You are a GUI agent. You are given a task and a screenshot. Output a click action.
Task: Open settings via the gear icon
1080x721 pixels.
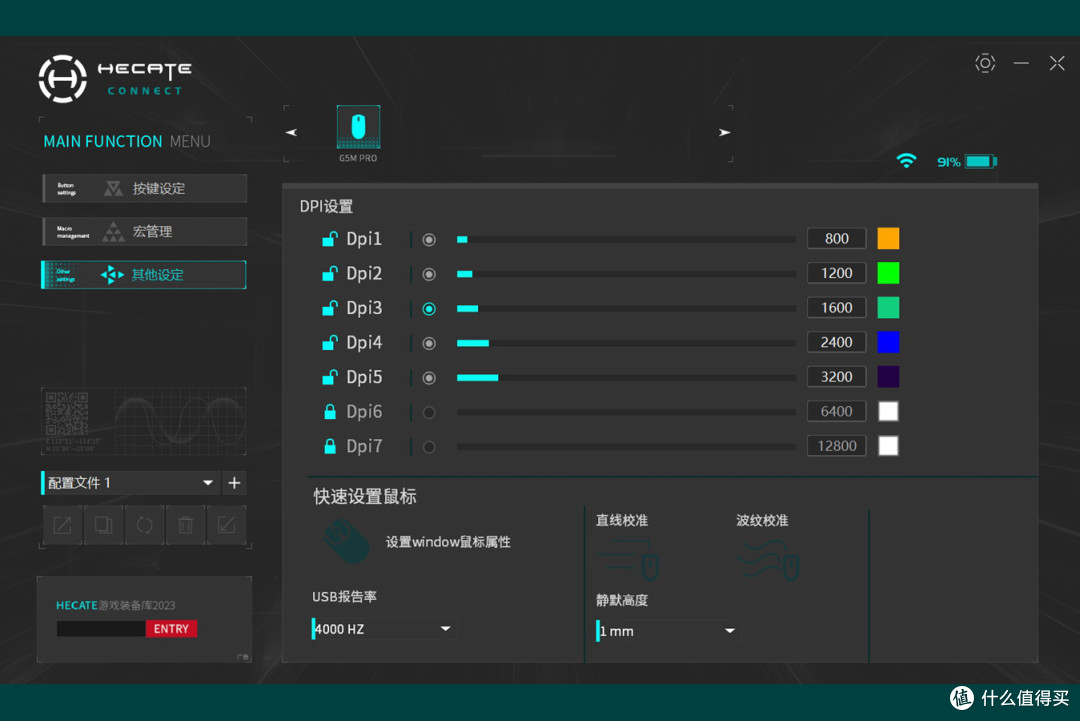click(x=985, y=63)
